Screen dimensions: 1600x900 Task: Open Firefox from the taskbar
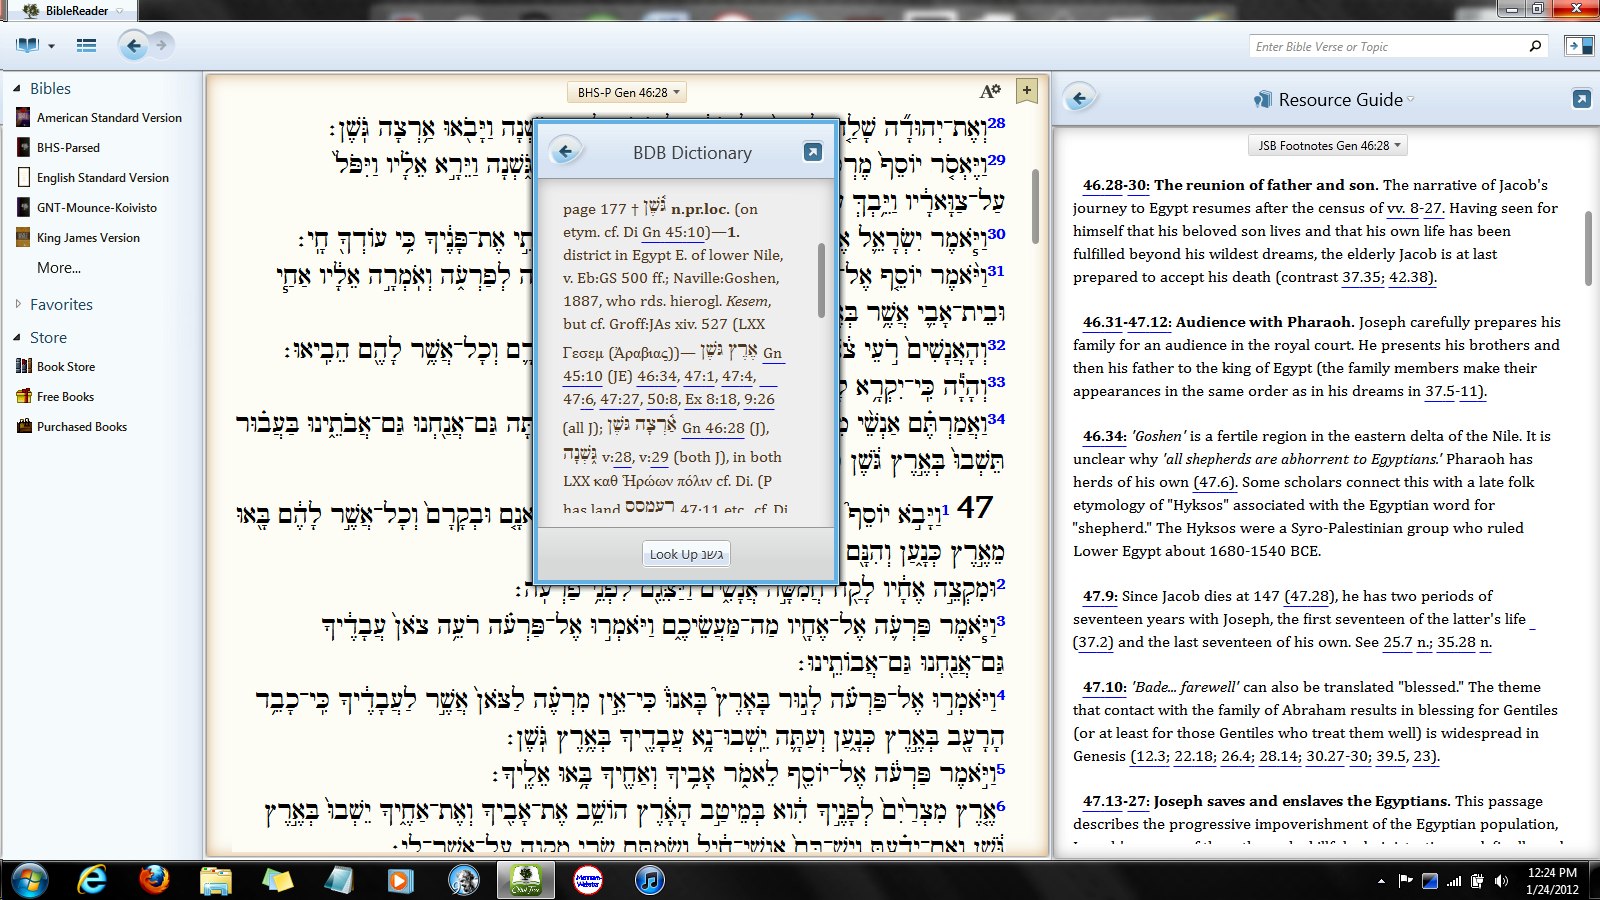pyautogui.click(x=154, y=880)
